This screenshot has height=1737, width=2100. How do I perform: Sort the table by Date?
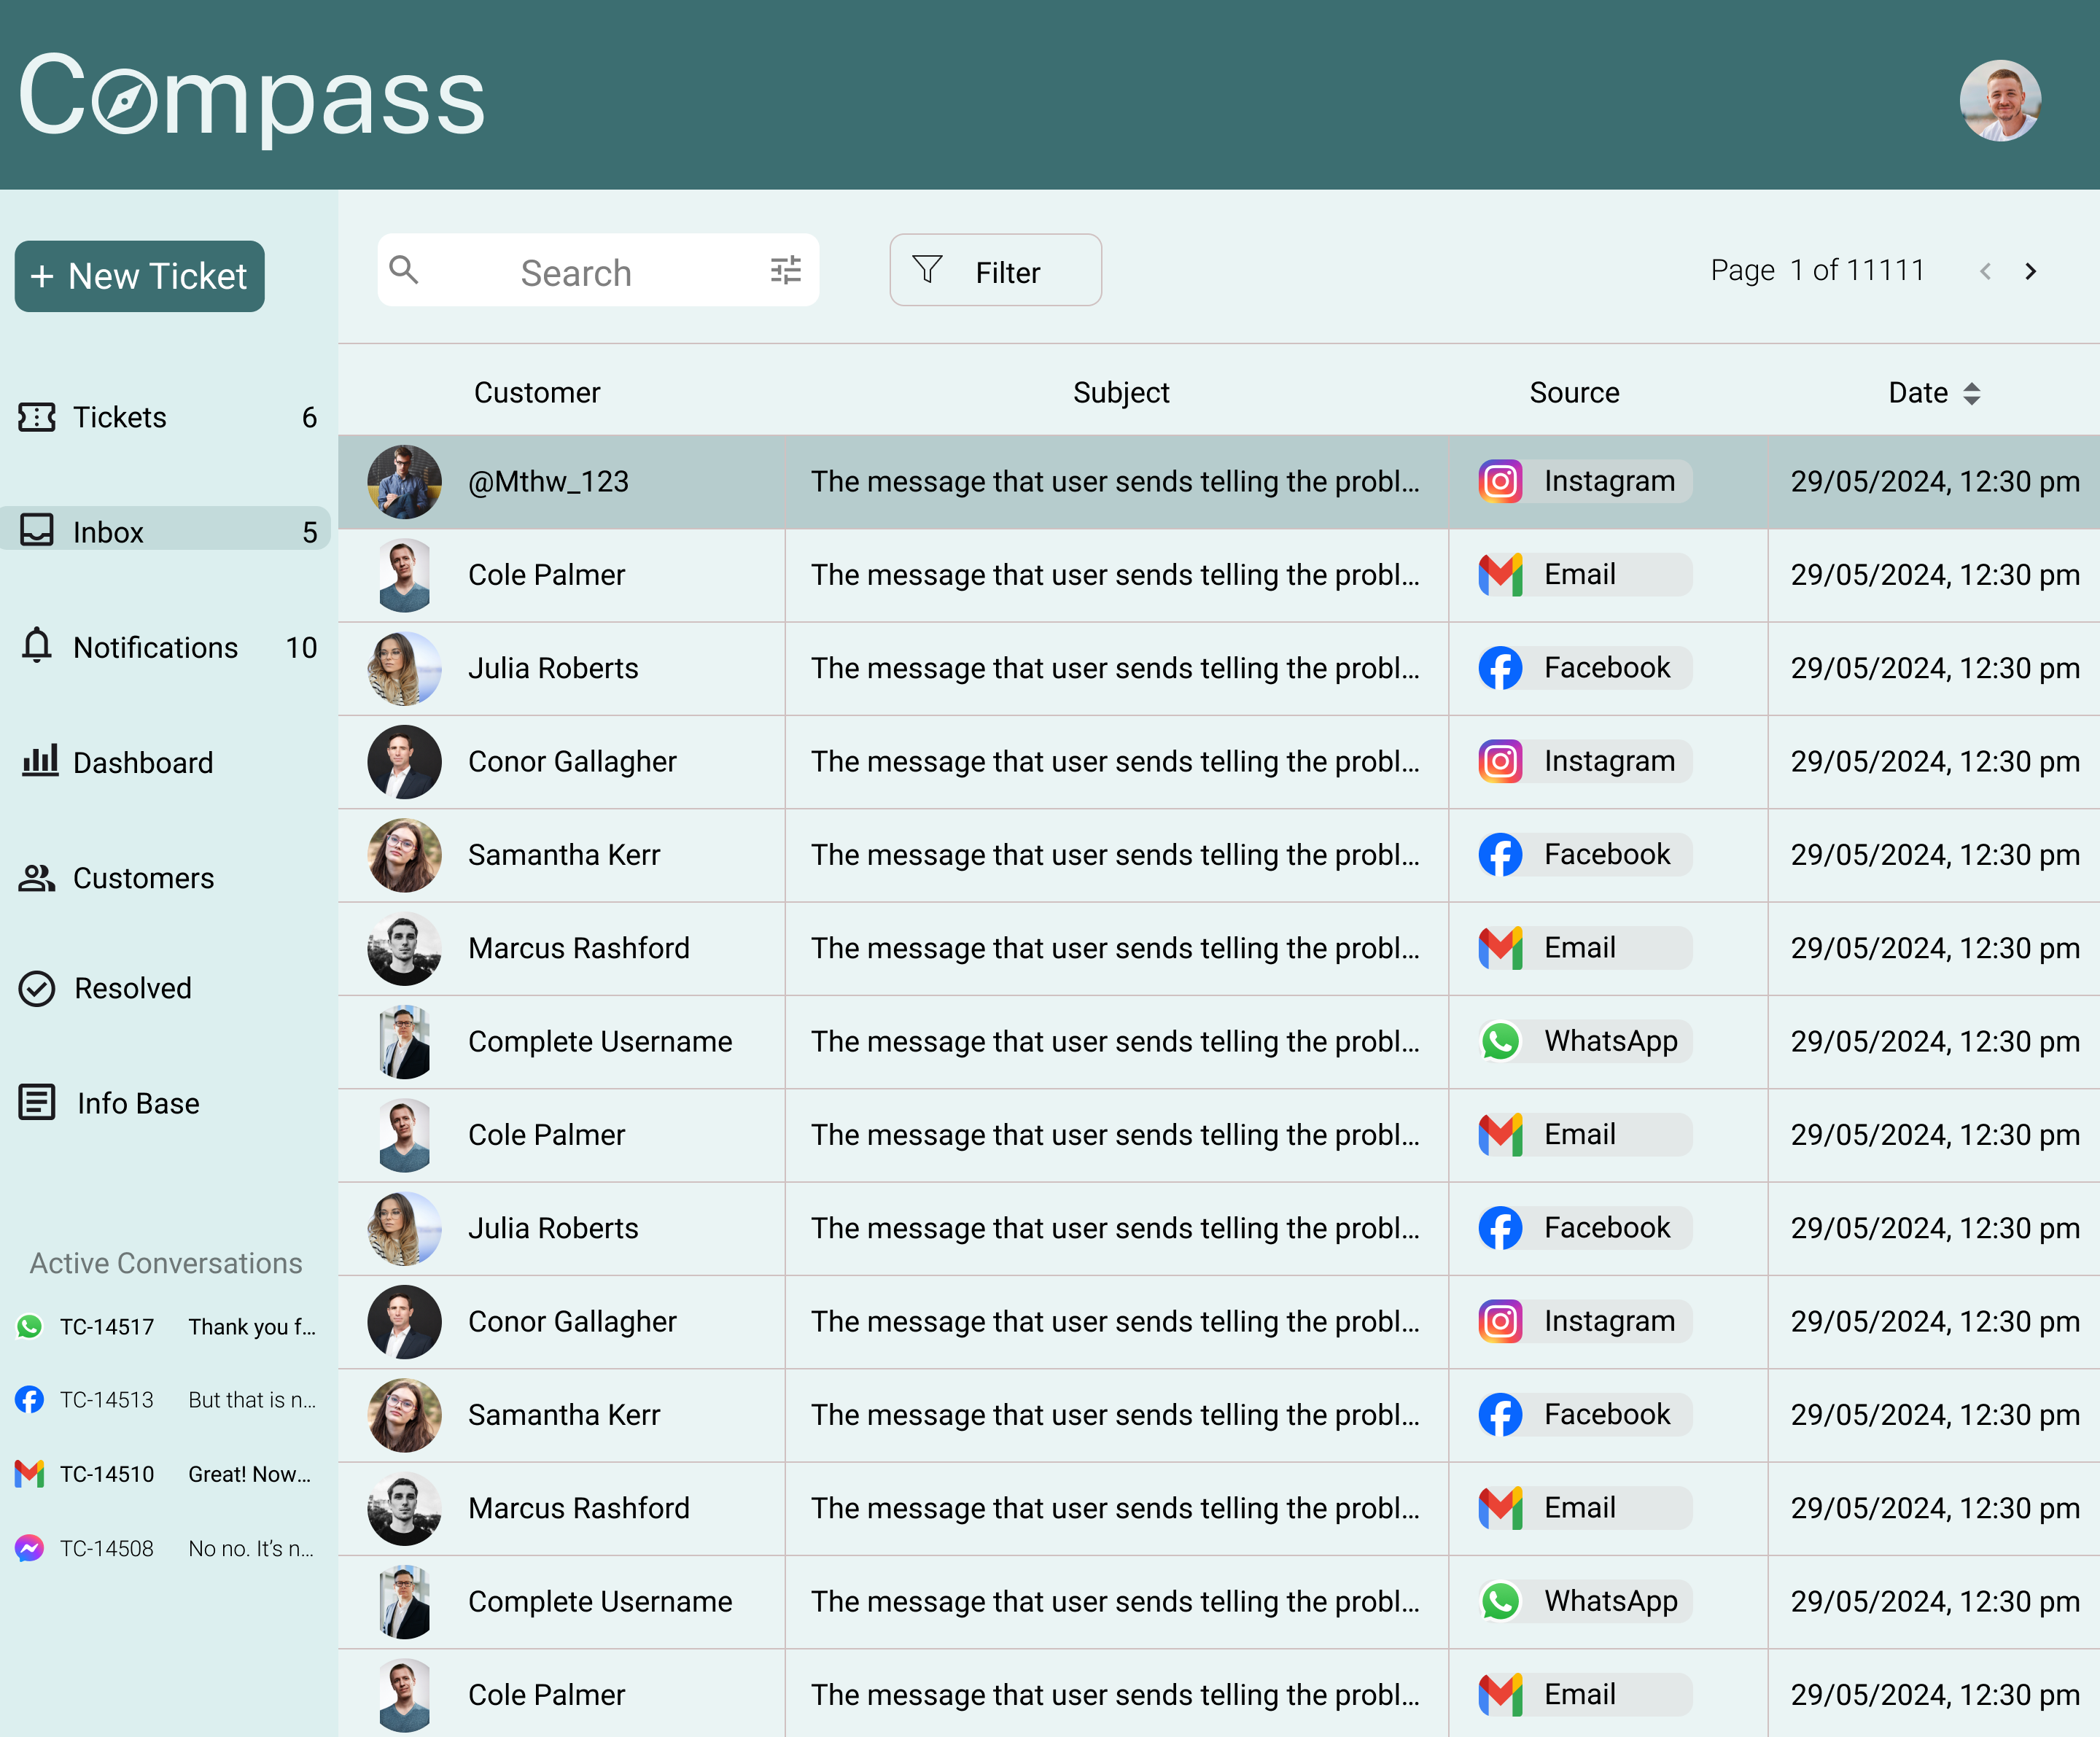(1971, 392)
